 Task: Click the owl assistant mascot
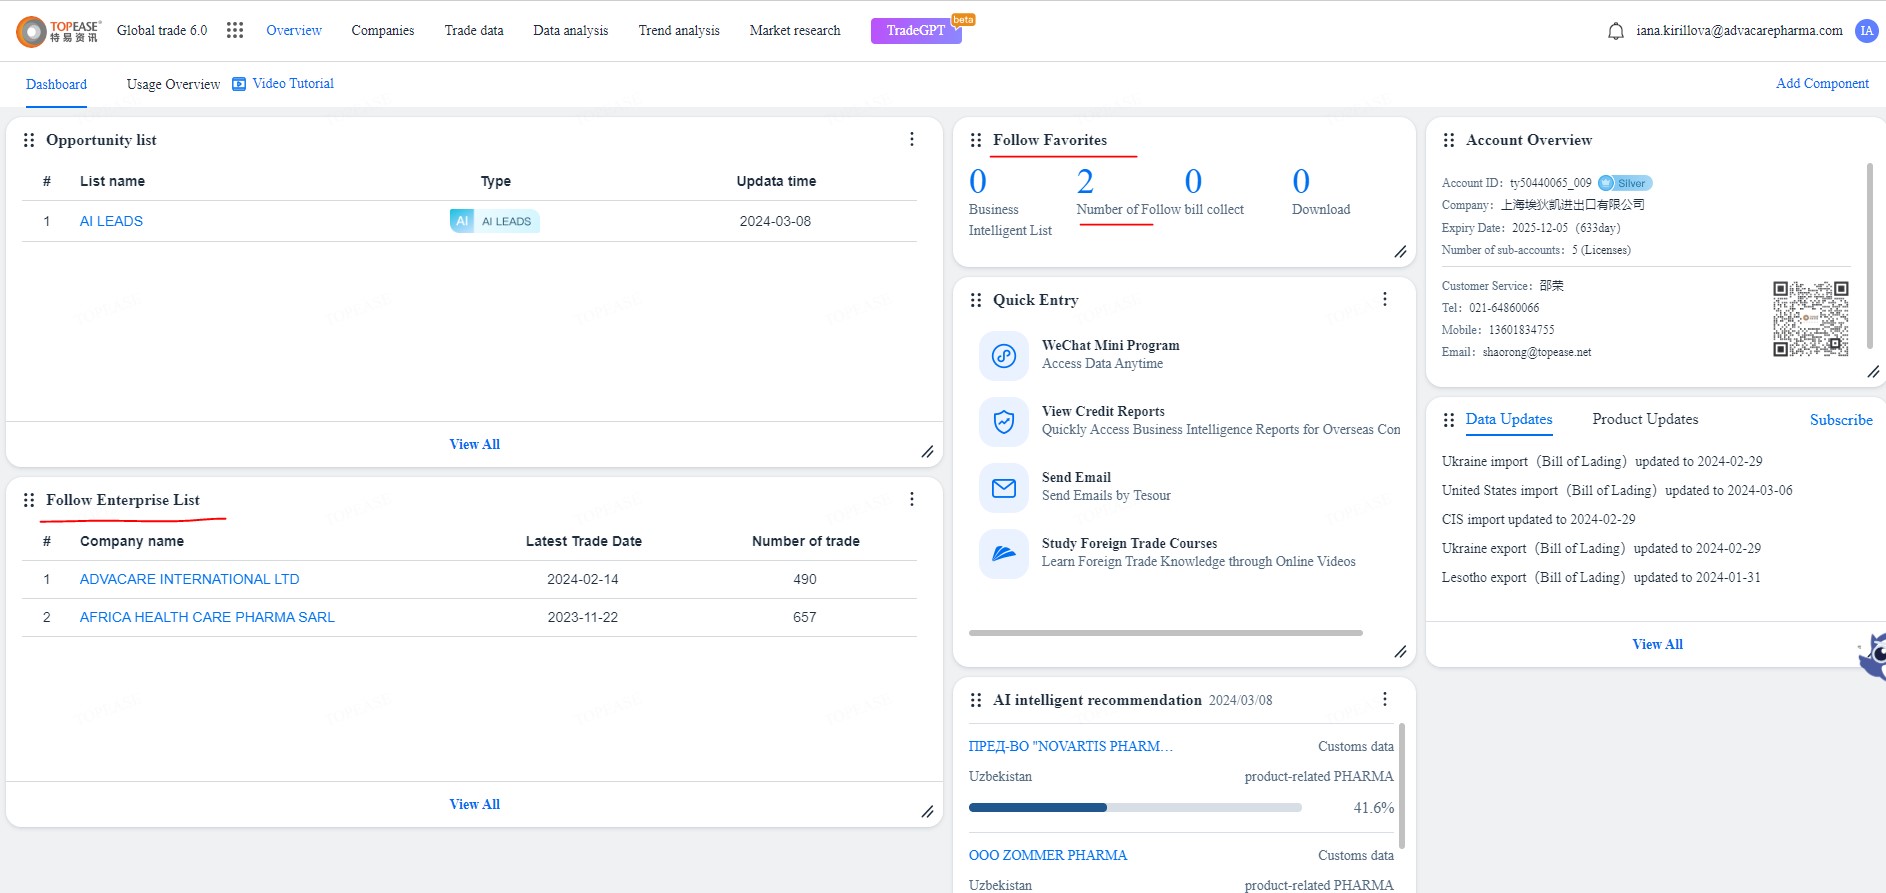tap(1873, 656)
